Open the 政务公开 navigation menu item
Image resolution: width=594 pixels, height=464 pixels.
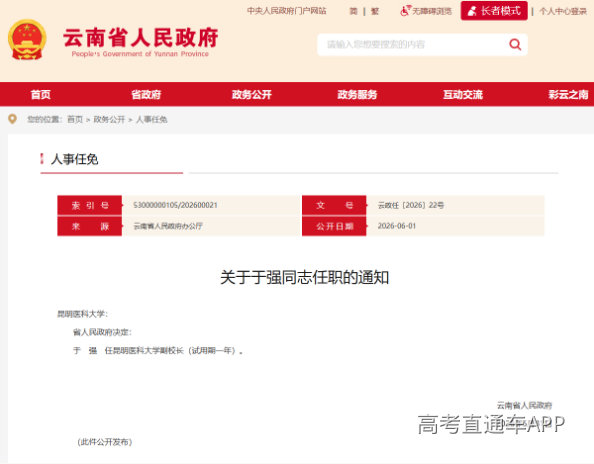252,94
